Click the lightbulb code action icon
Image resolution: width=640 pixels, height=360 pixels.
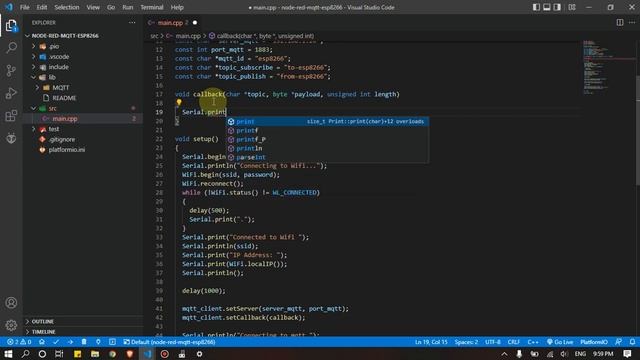pos(179,102)
